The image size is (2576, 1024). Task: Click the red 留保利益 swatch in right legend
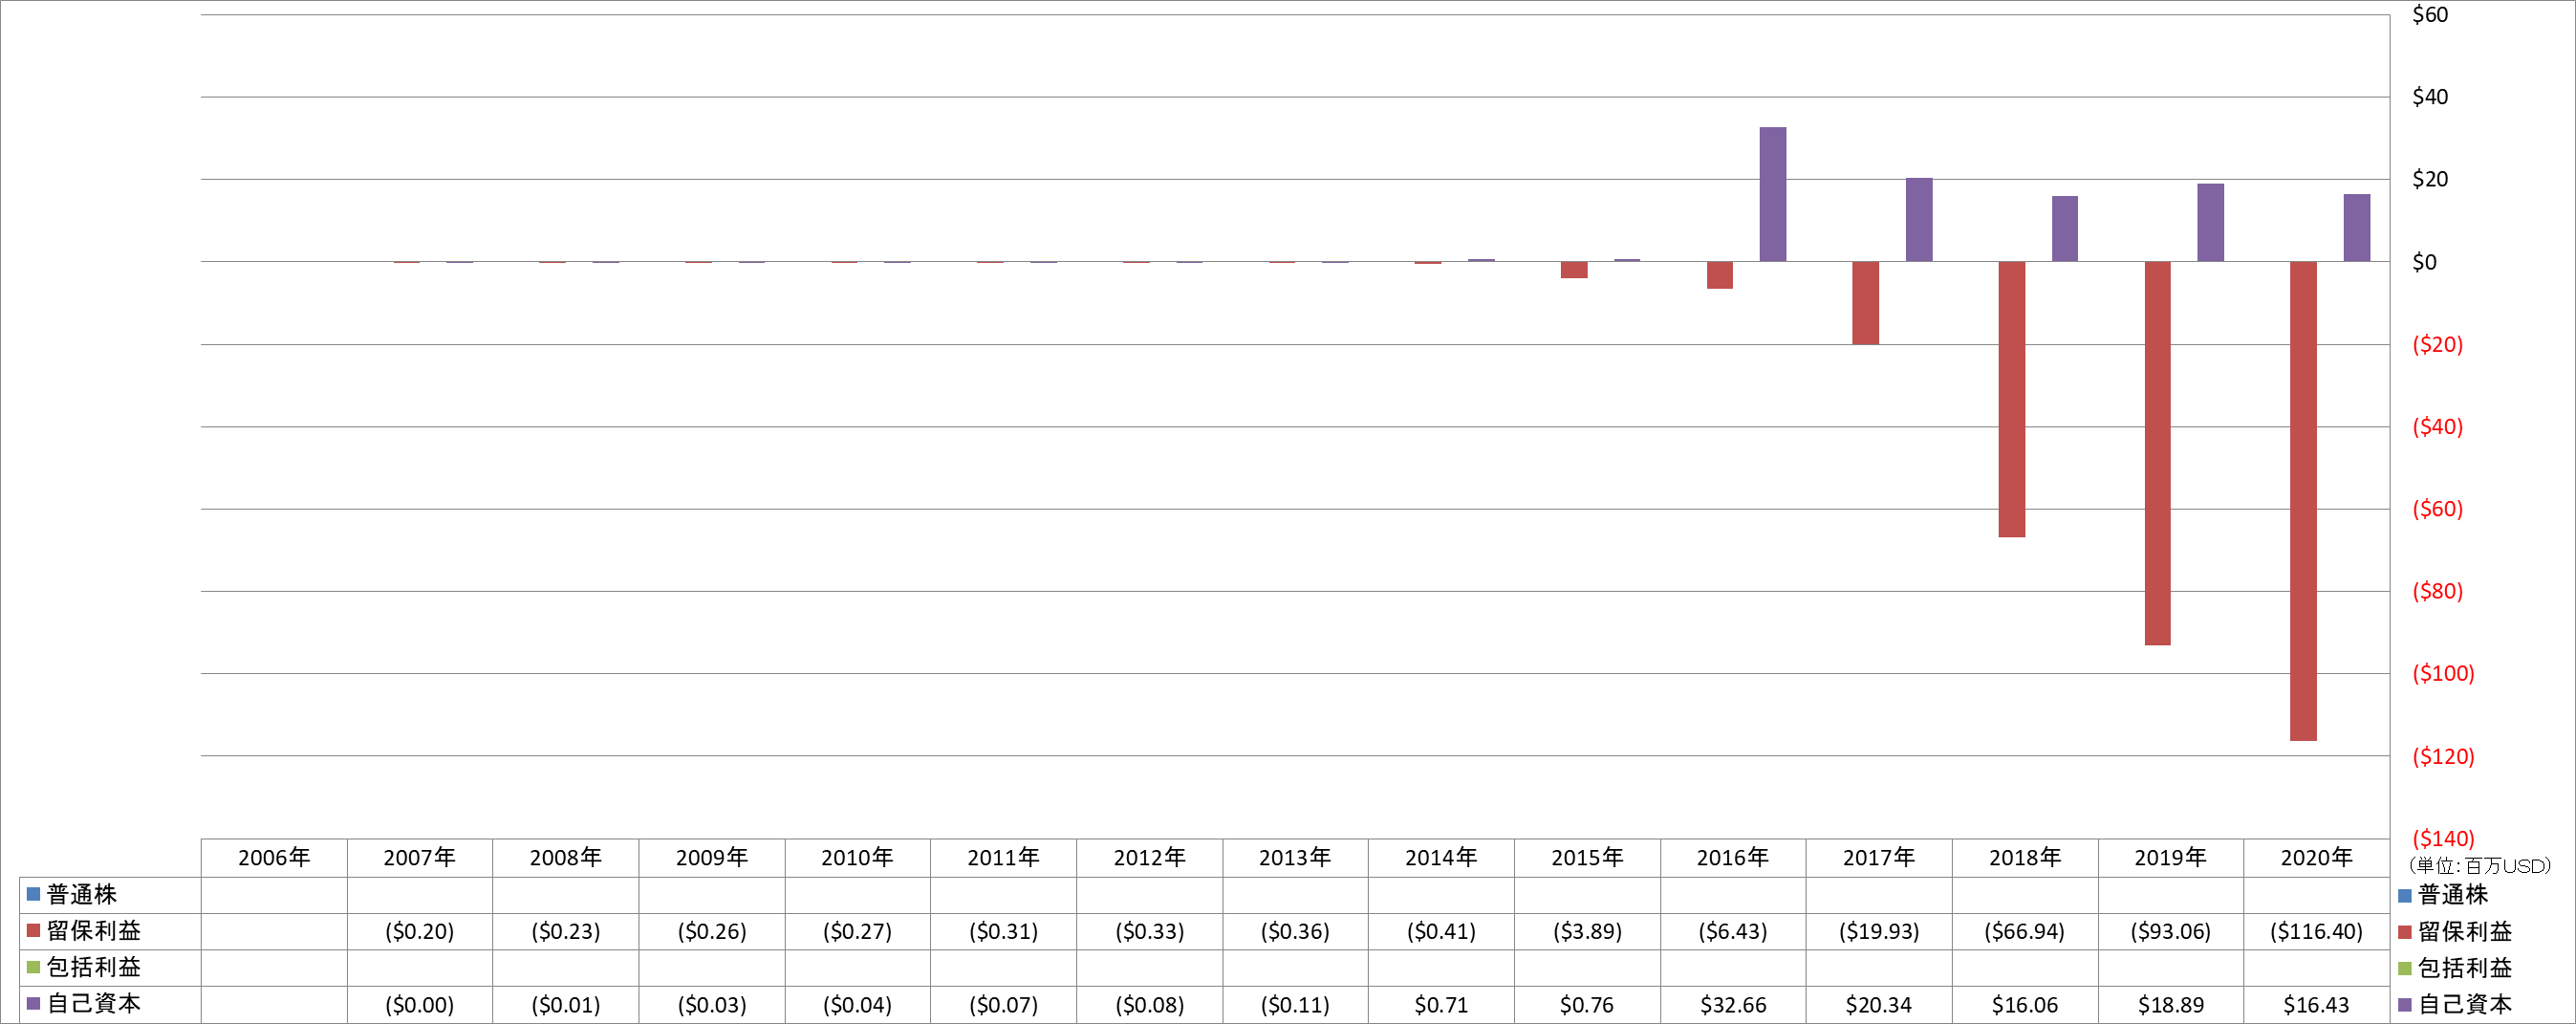click(x=2404, y=932)
